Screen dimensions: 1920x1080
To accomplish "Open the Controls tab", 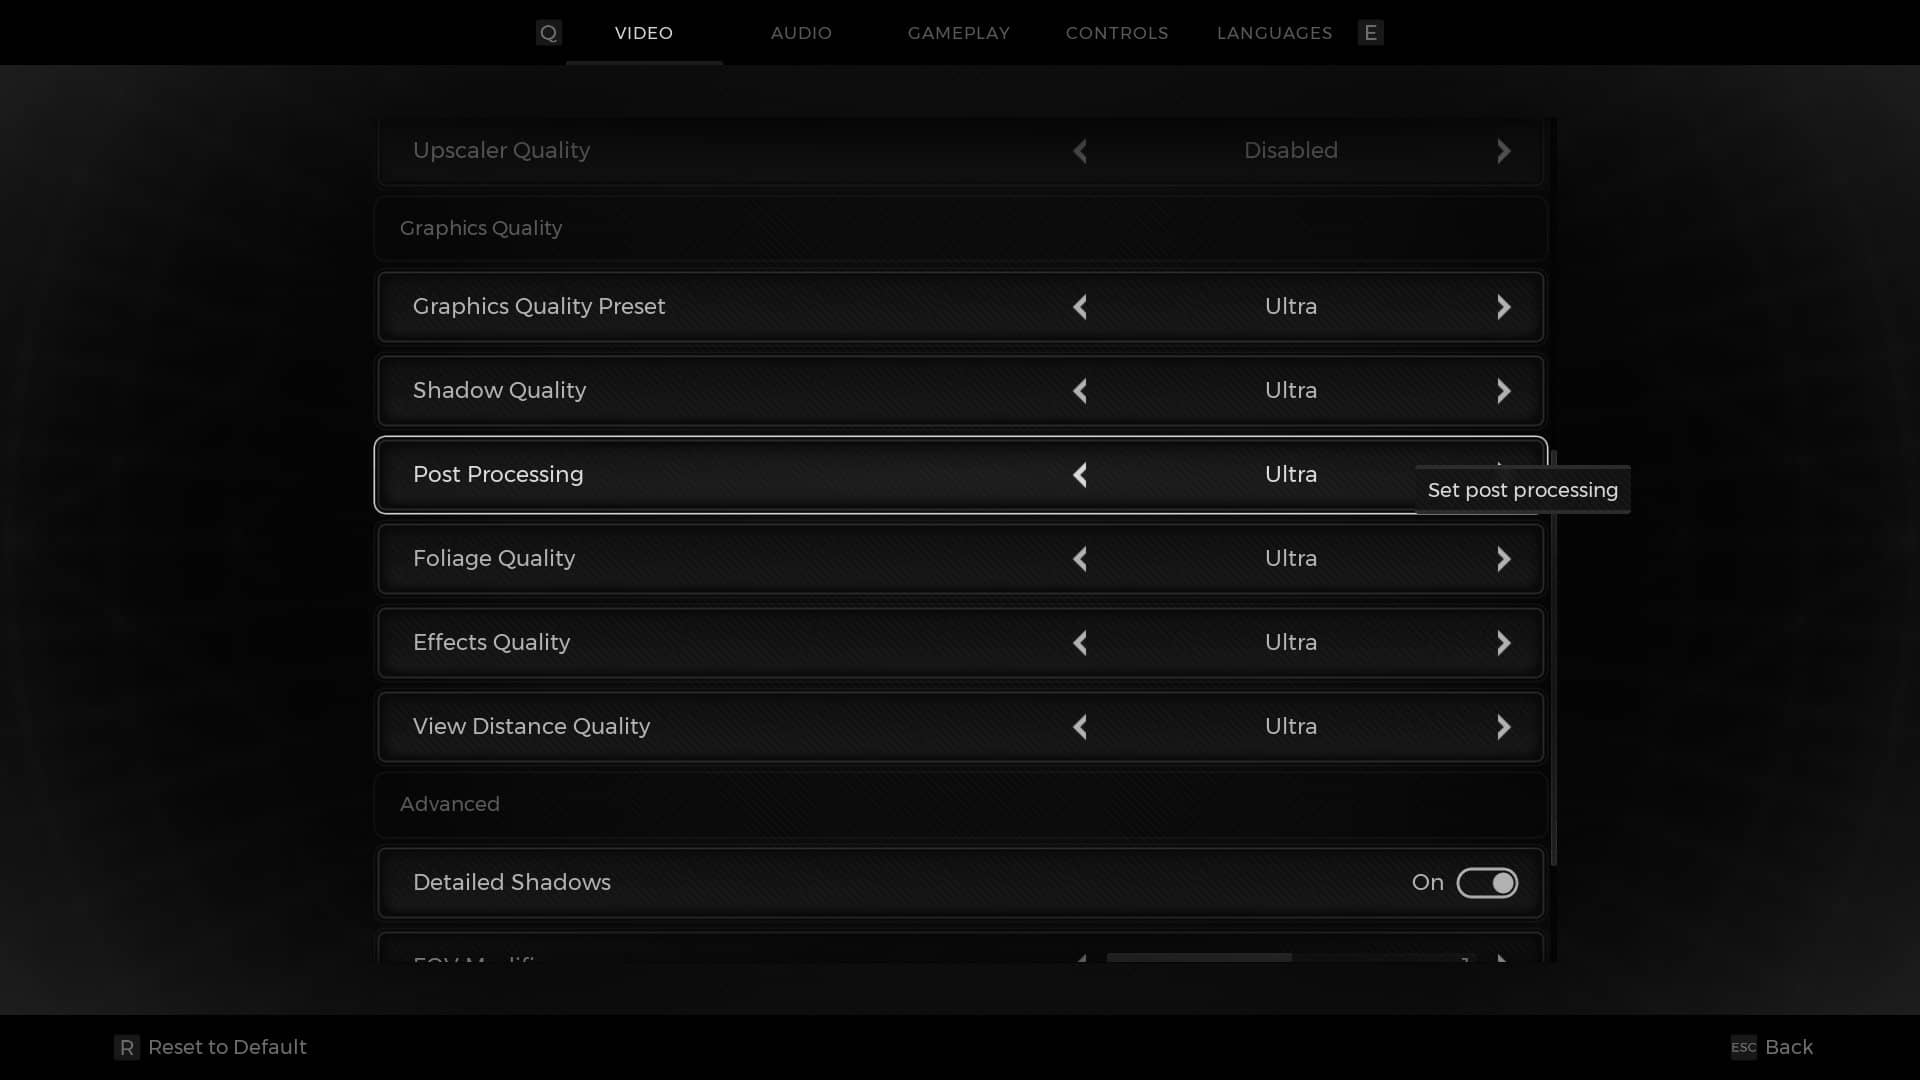I will point(1117,33).
